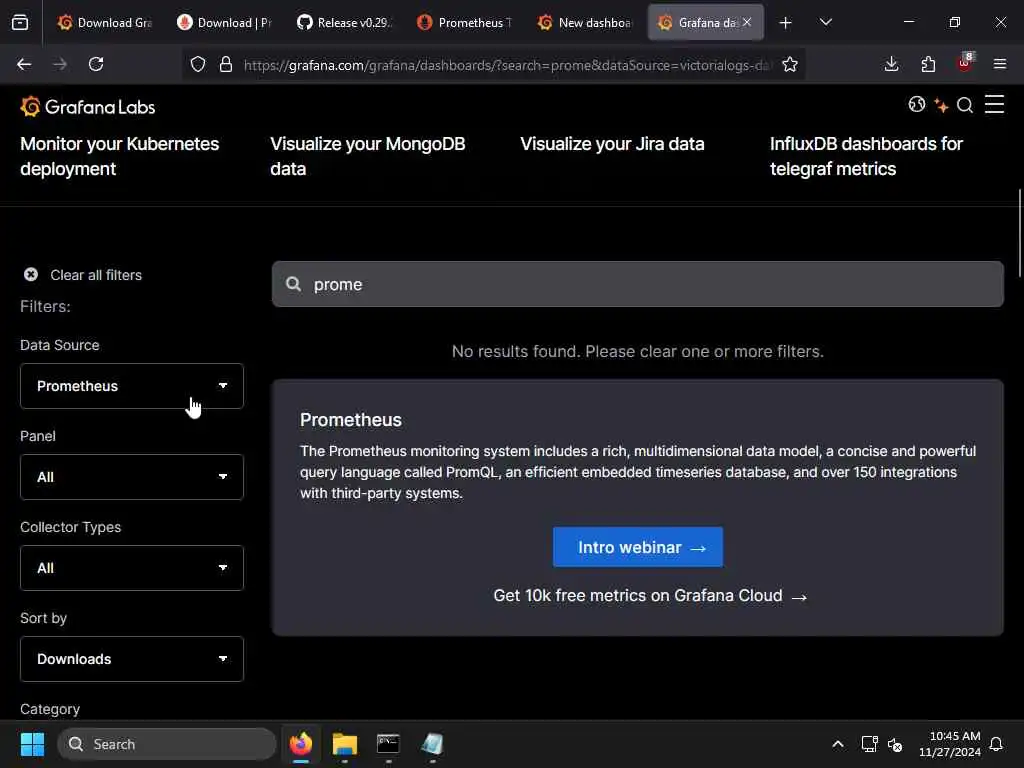This screenshot has width=1024, height=768.
Task: Open the Firefox application menu
Action: pos(1000,64)
